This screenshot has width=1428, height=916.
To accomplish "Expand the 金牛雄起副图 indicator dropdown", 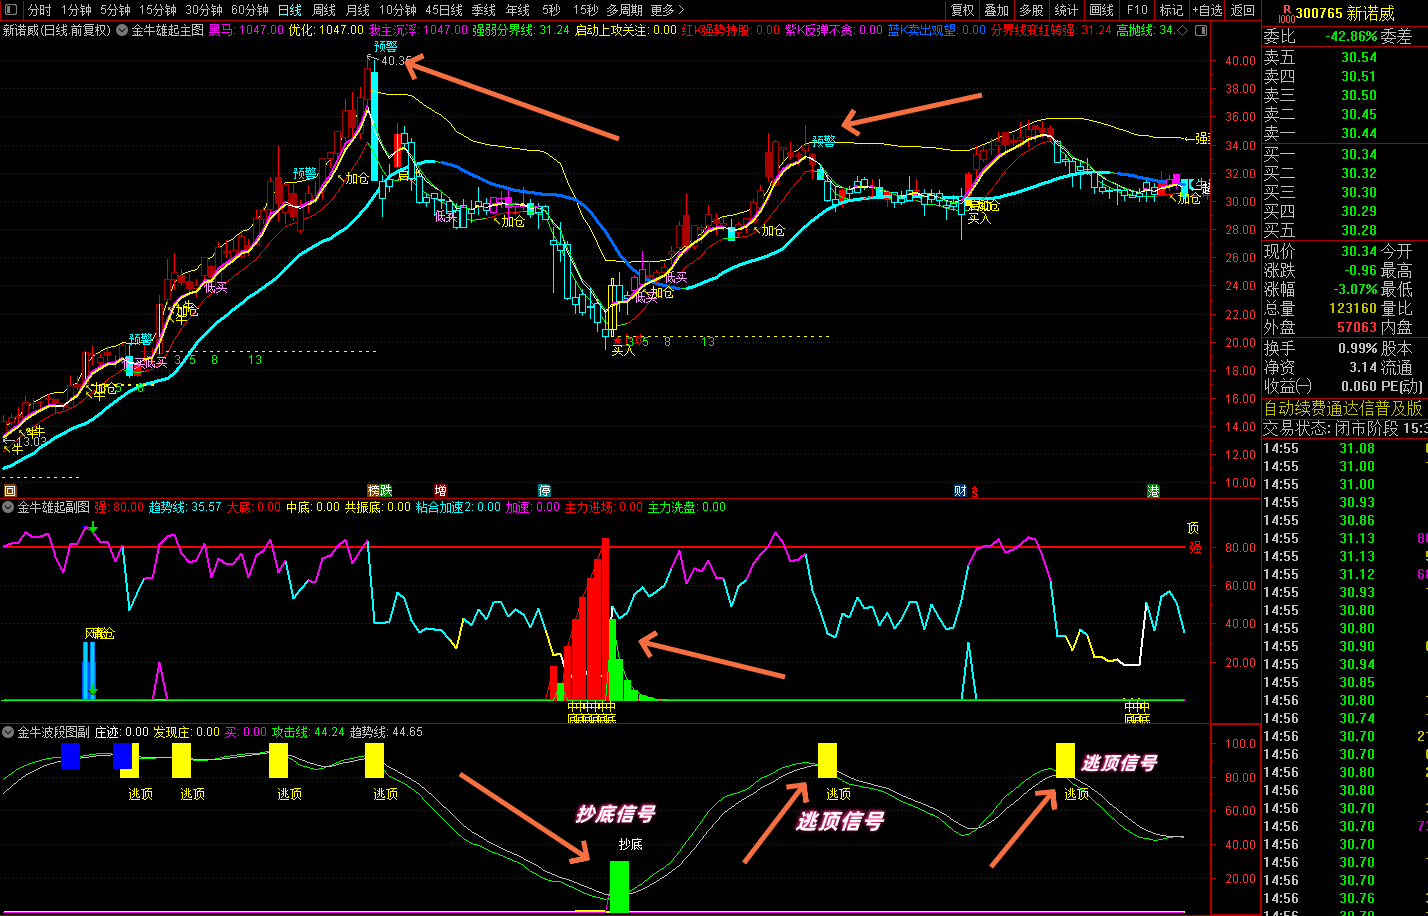I will pos(9,507).
